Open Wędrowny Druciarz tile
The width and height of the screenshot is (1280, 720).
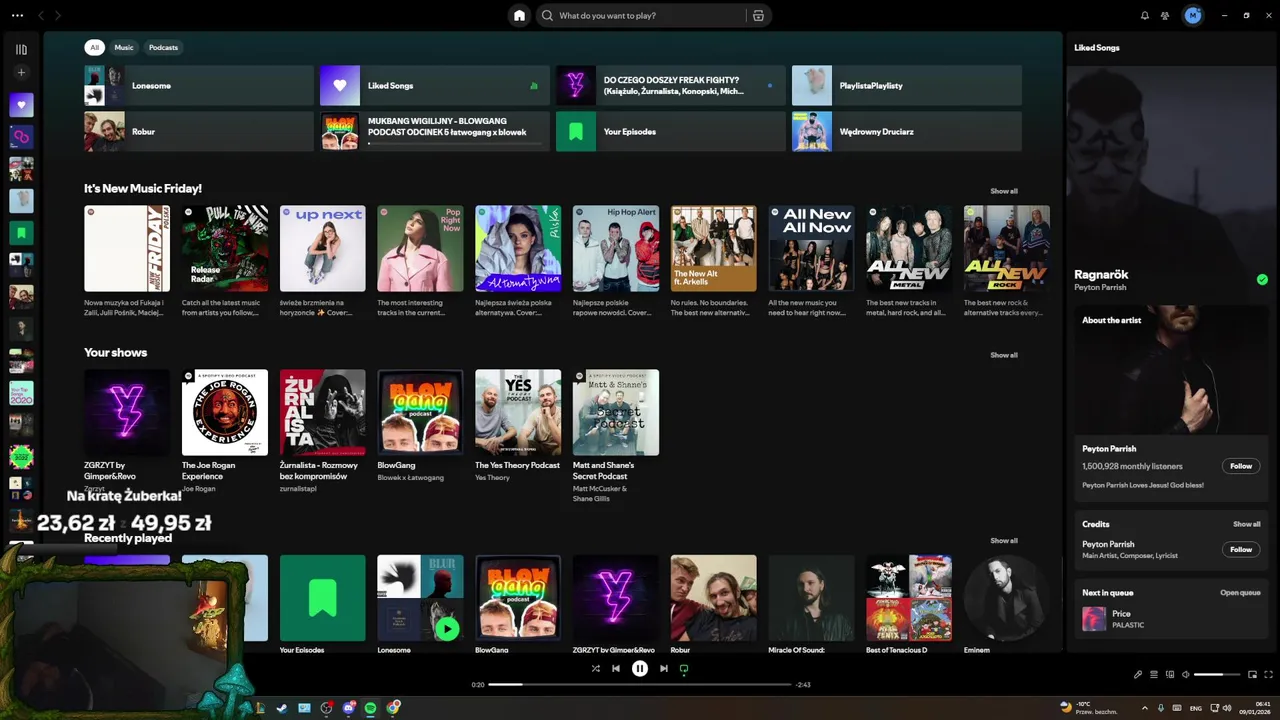tap(907, 131)
